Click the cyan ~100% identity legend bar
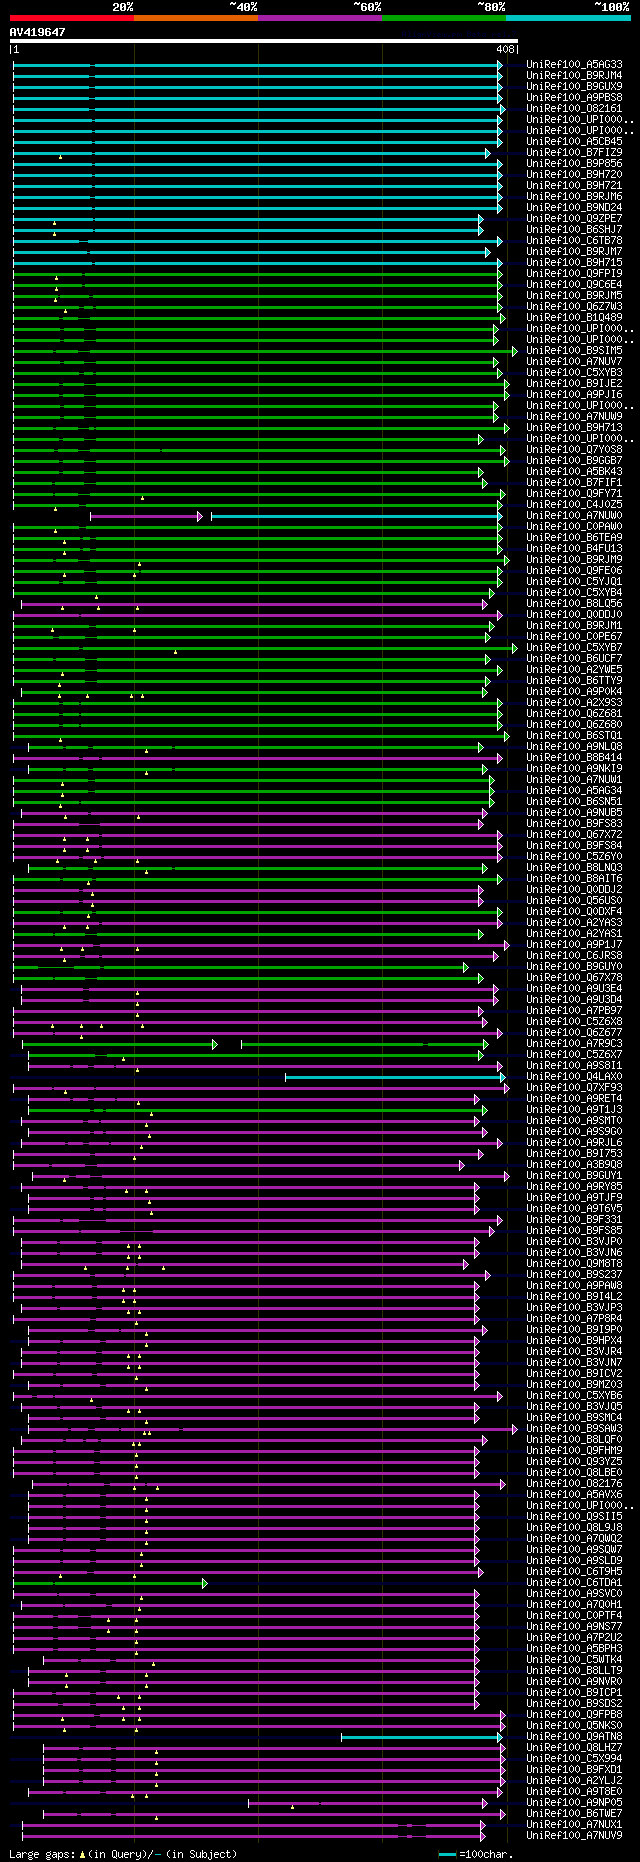The height and width of the screenshot is (1862, 640). pos(568,18)
